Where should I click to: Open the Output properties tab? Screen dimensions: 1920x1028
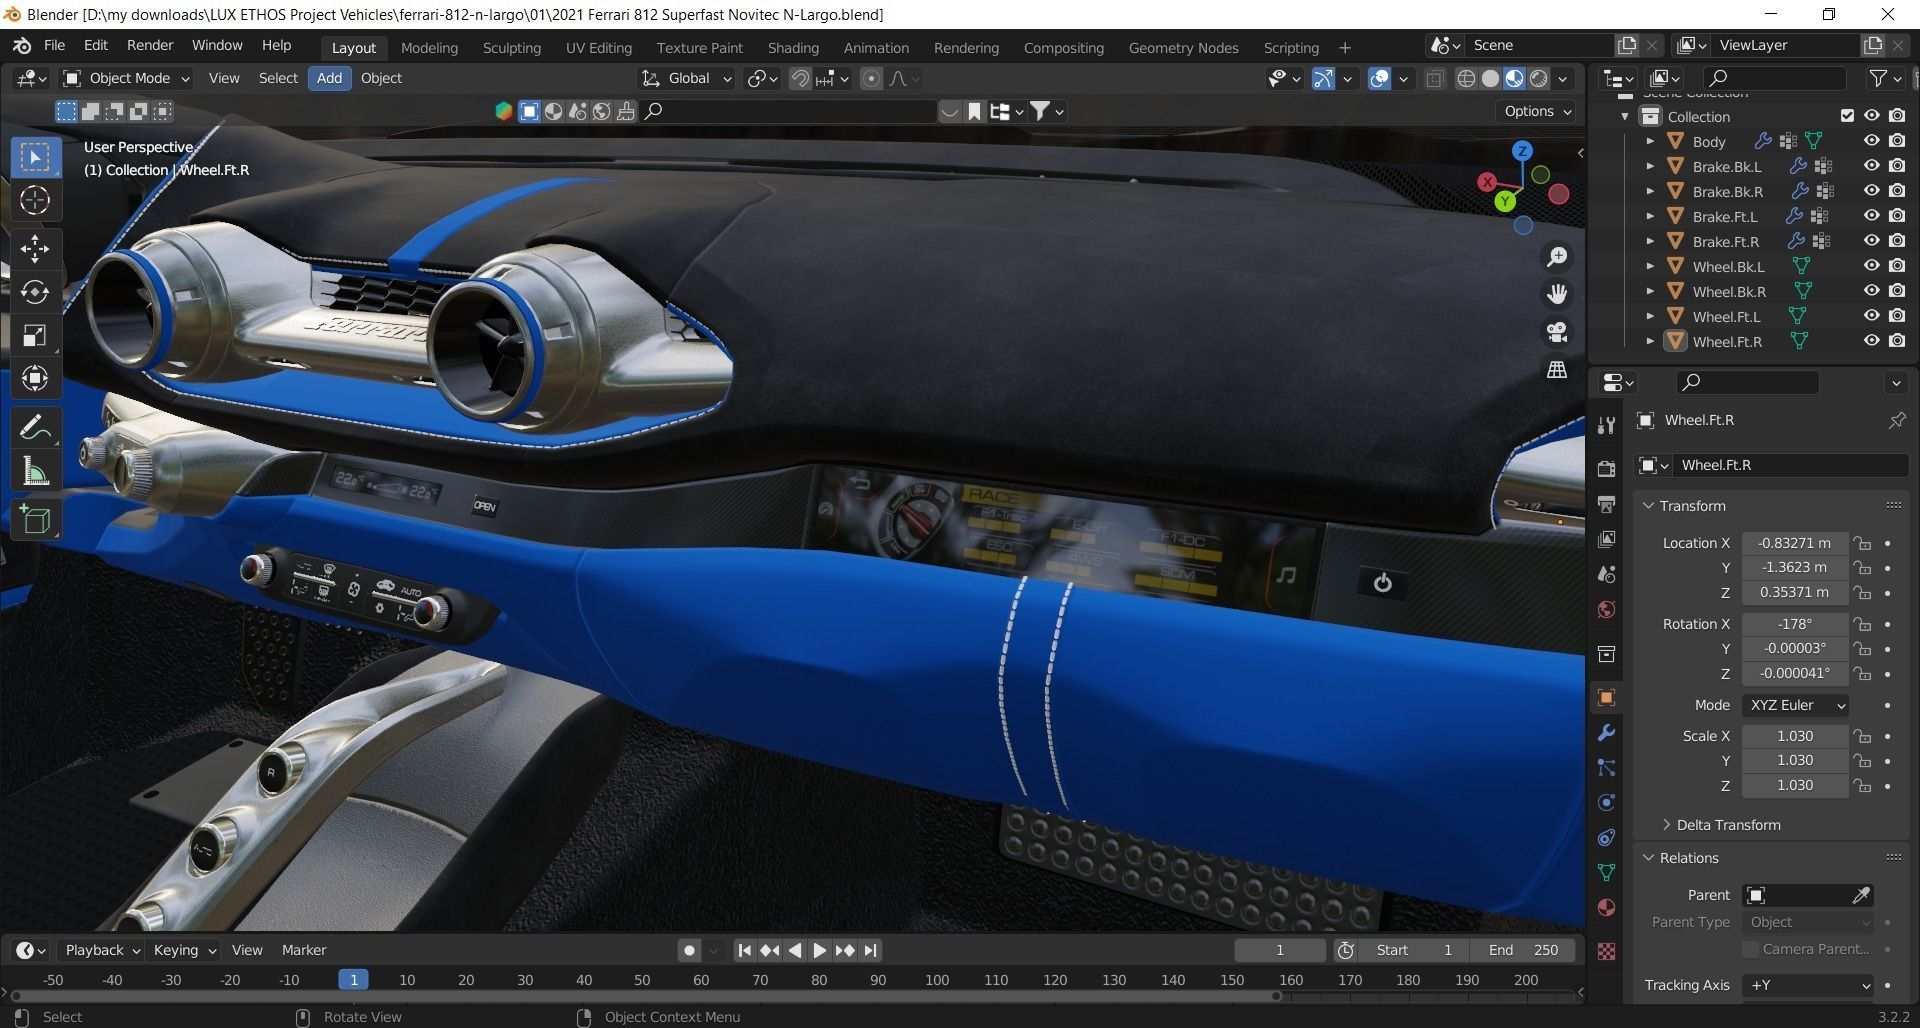click(x=1606, y=504)
